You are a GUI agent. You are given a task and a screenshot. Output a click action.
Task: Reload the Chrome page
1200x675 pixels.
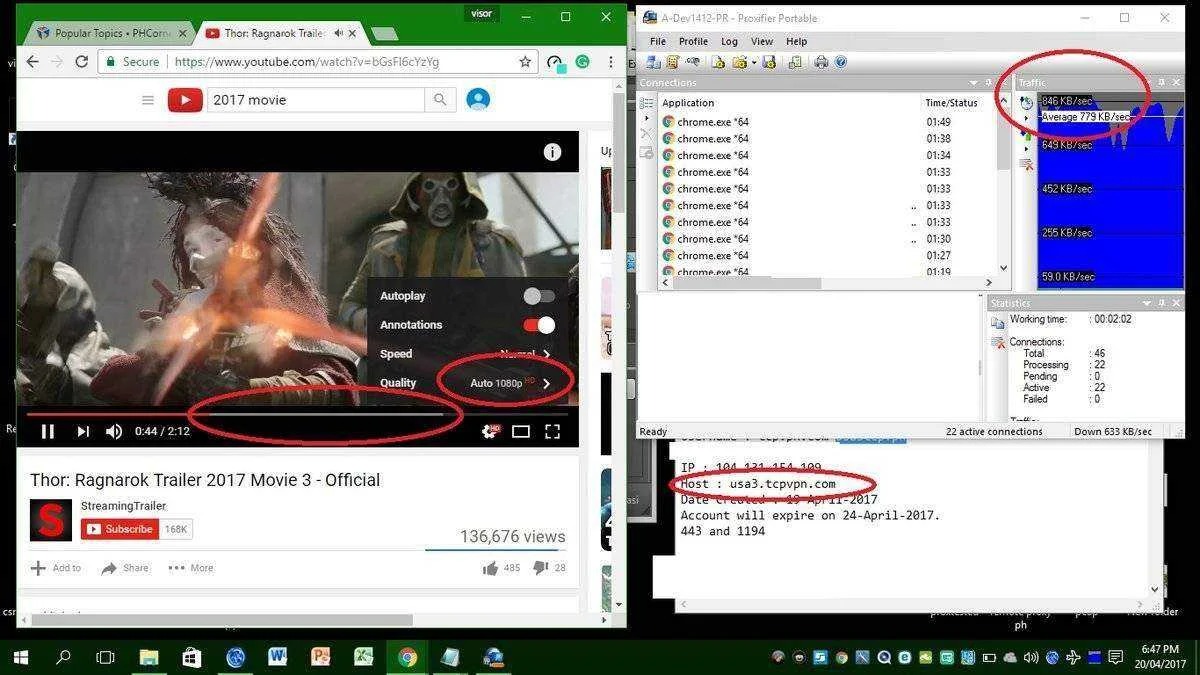tap(83, 61)
